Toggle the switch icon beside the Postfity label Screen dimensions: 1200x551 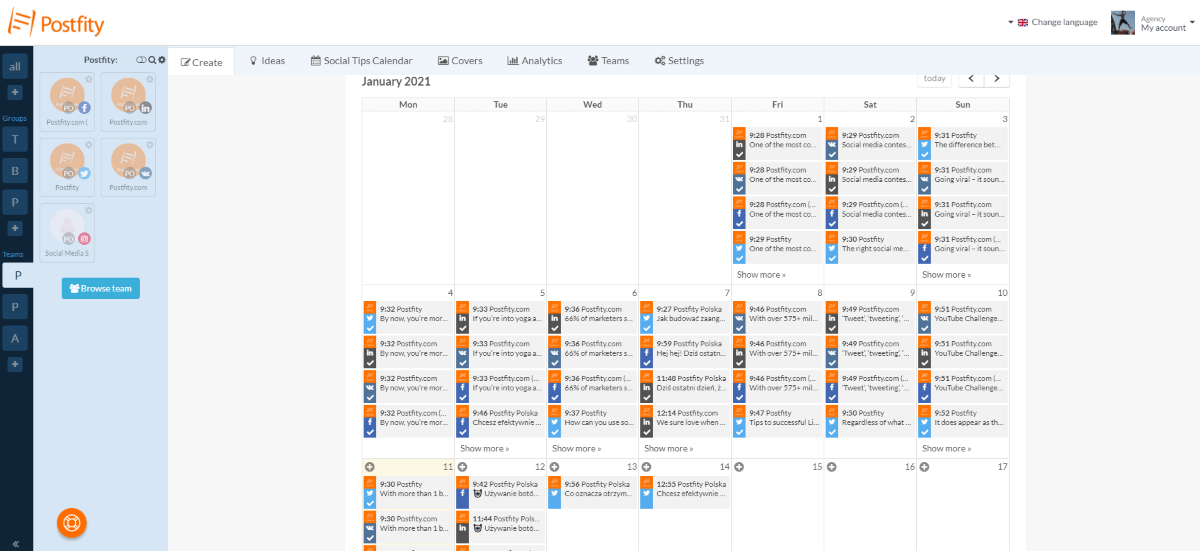tap(142, 60)
